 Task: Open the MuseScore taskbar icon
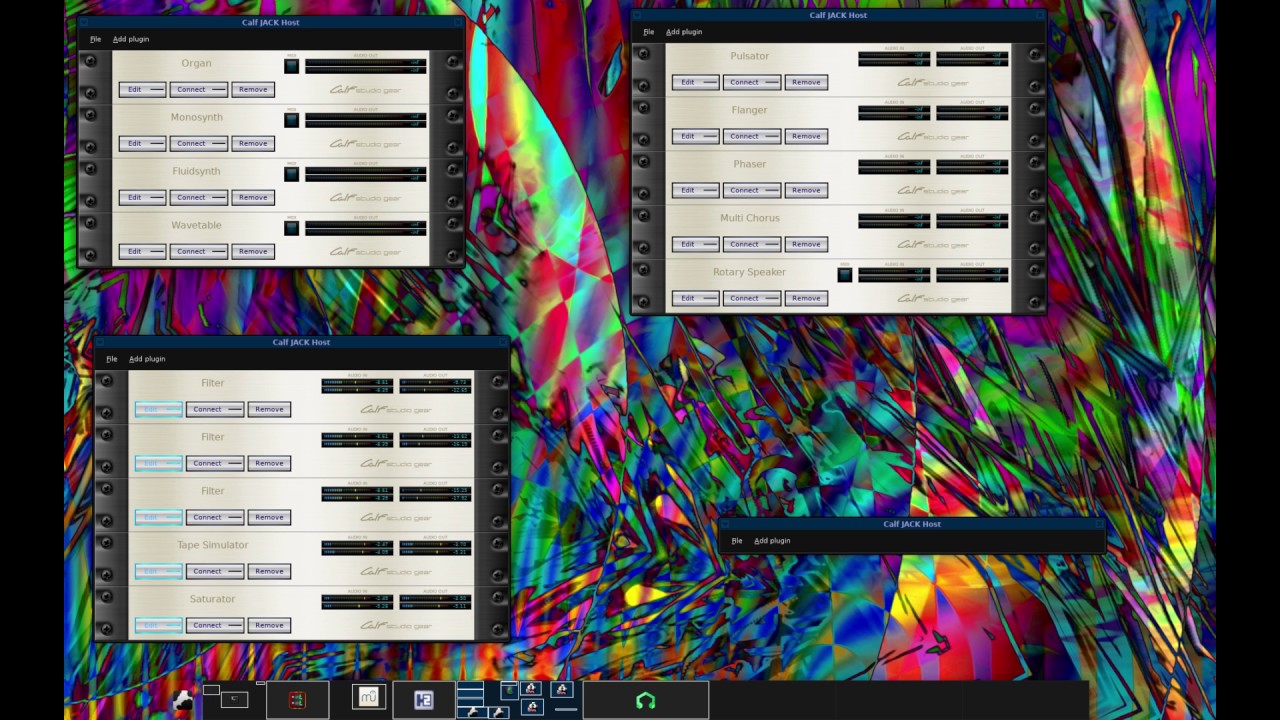(x=369, y=696)
